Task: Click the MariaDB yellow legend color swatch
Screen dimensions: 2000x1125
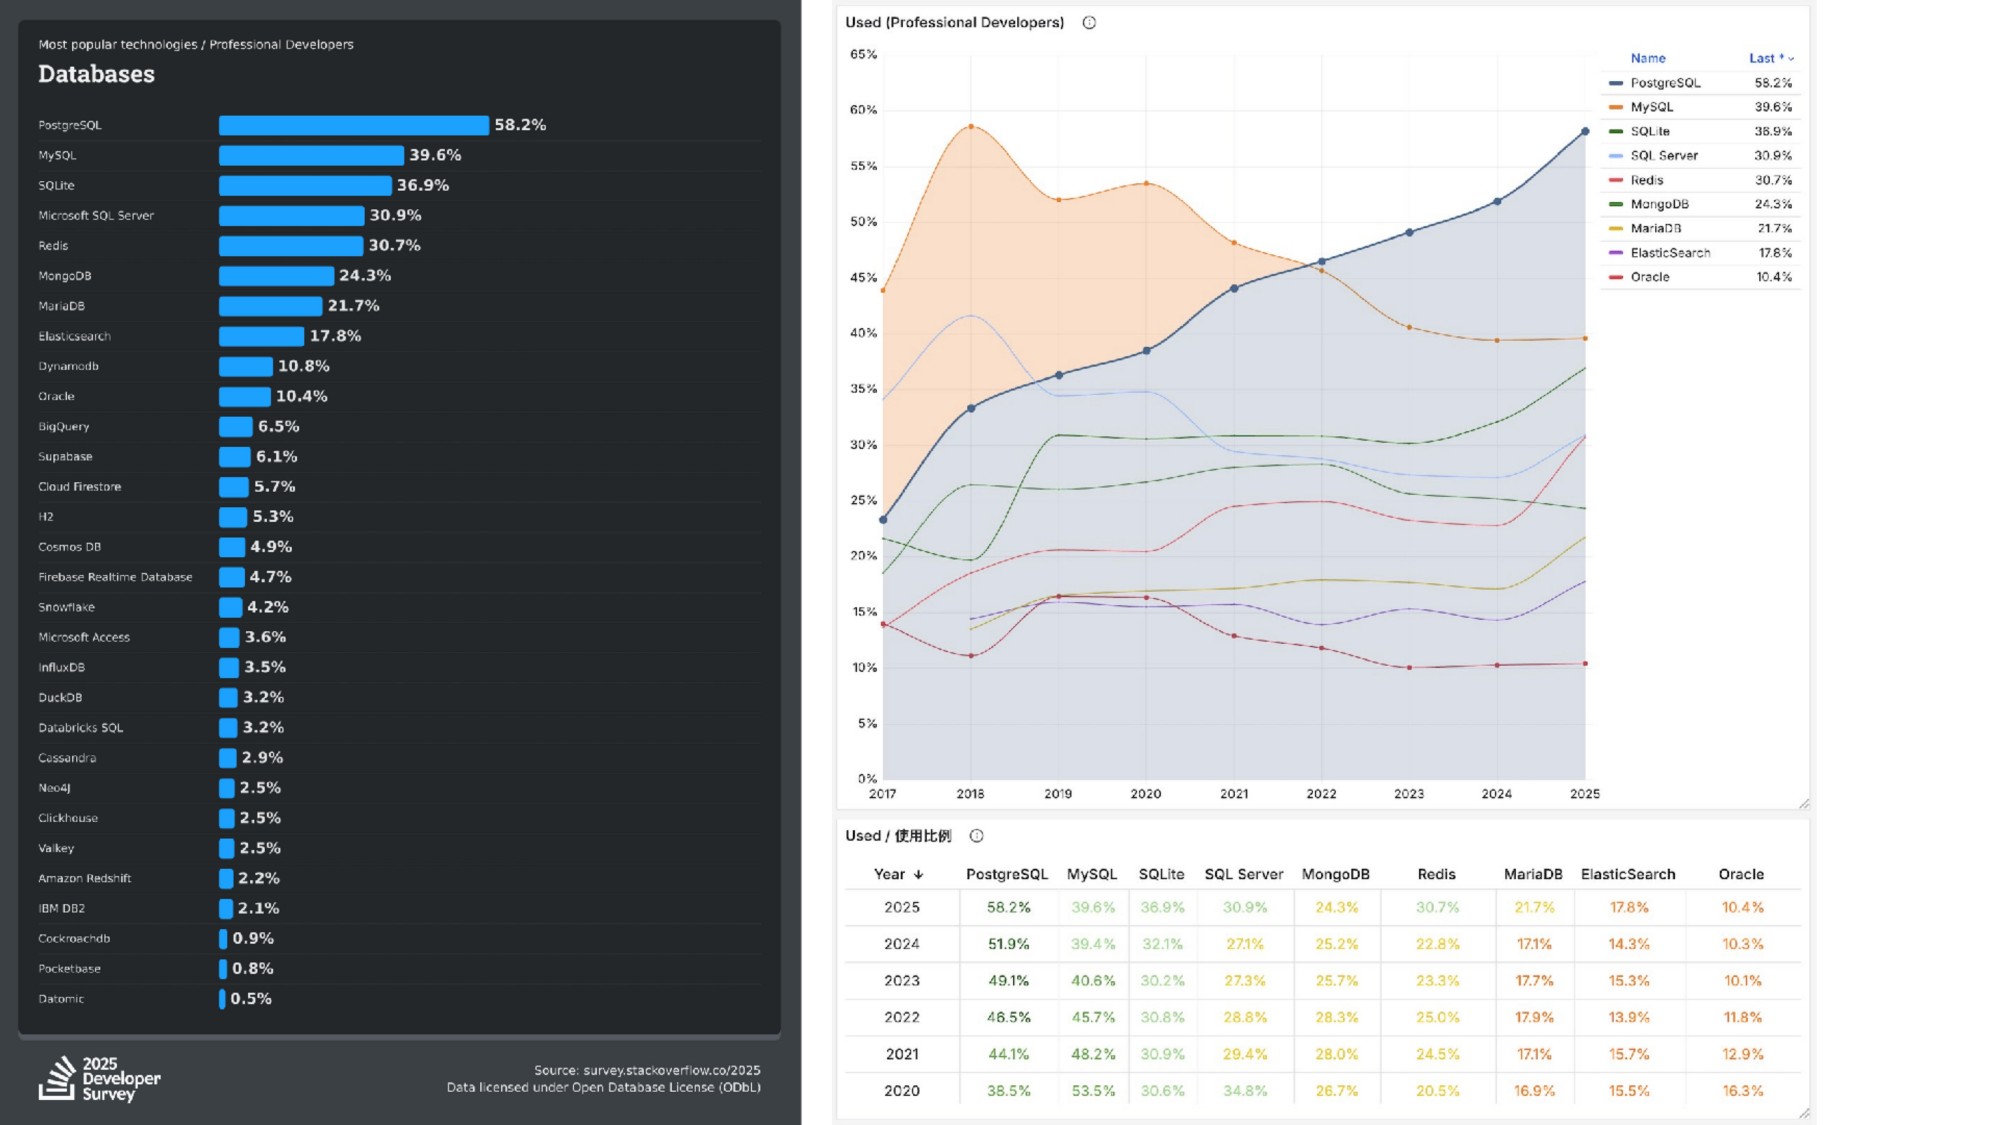Action: tap(1615, 229)
